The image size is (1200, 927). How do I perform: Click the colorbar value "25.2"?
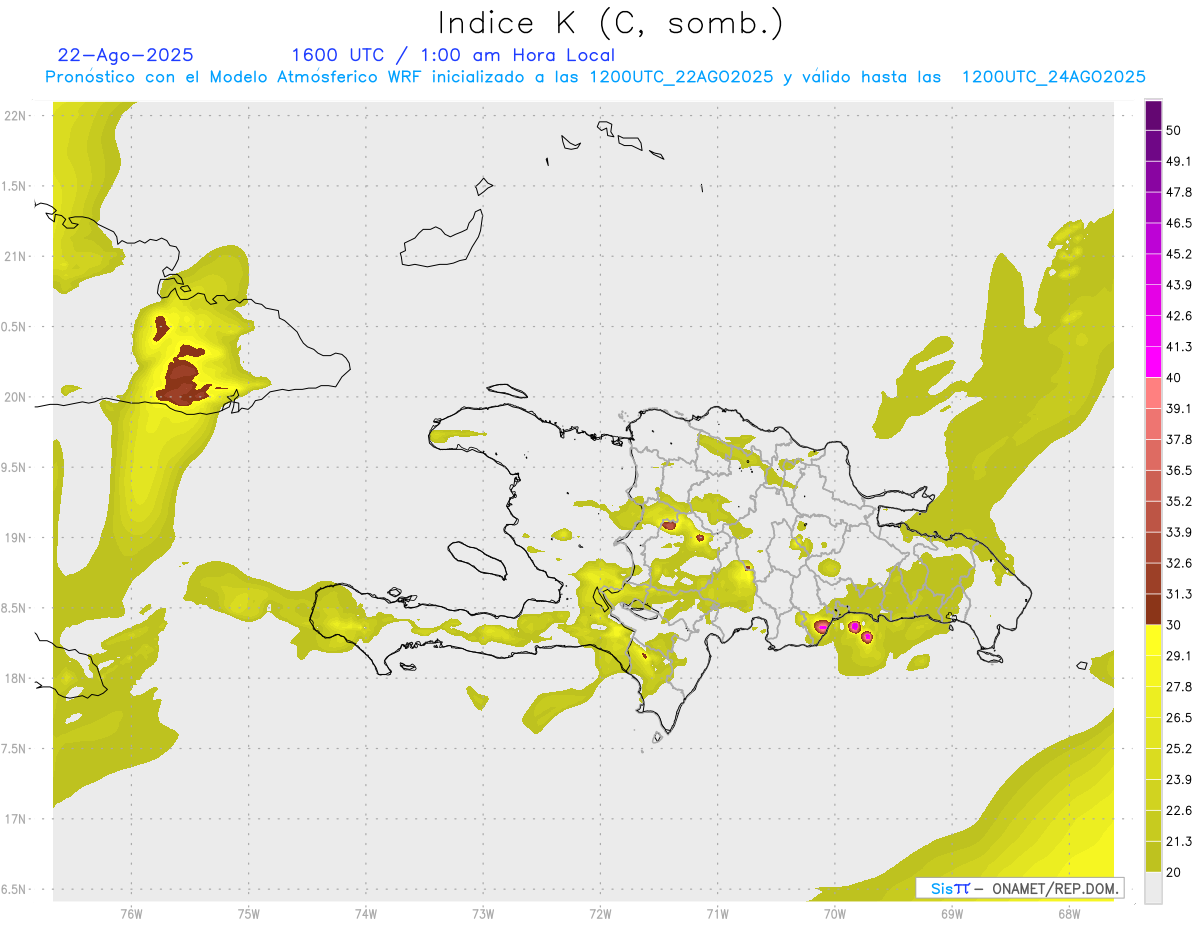click(x=1179, y=749)
